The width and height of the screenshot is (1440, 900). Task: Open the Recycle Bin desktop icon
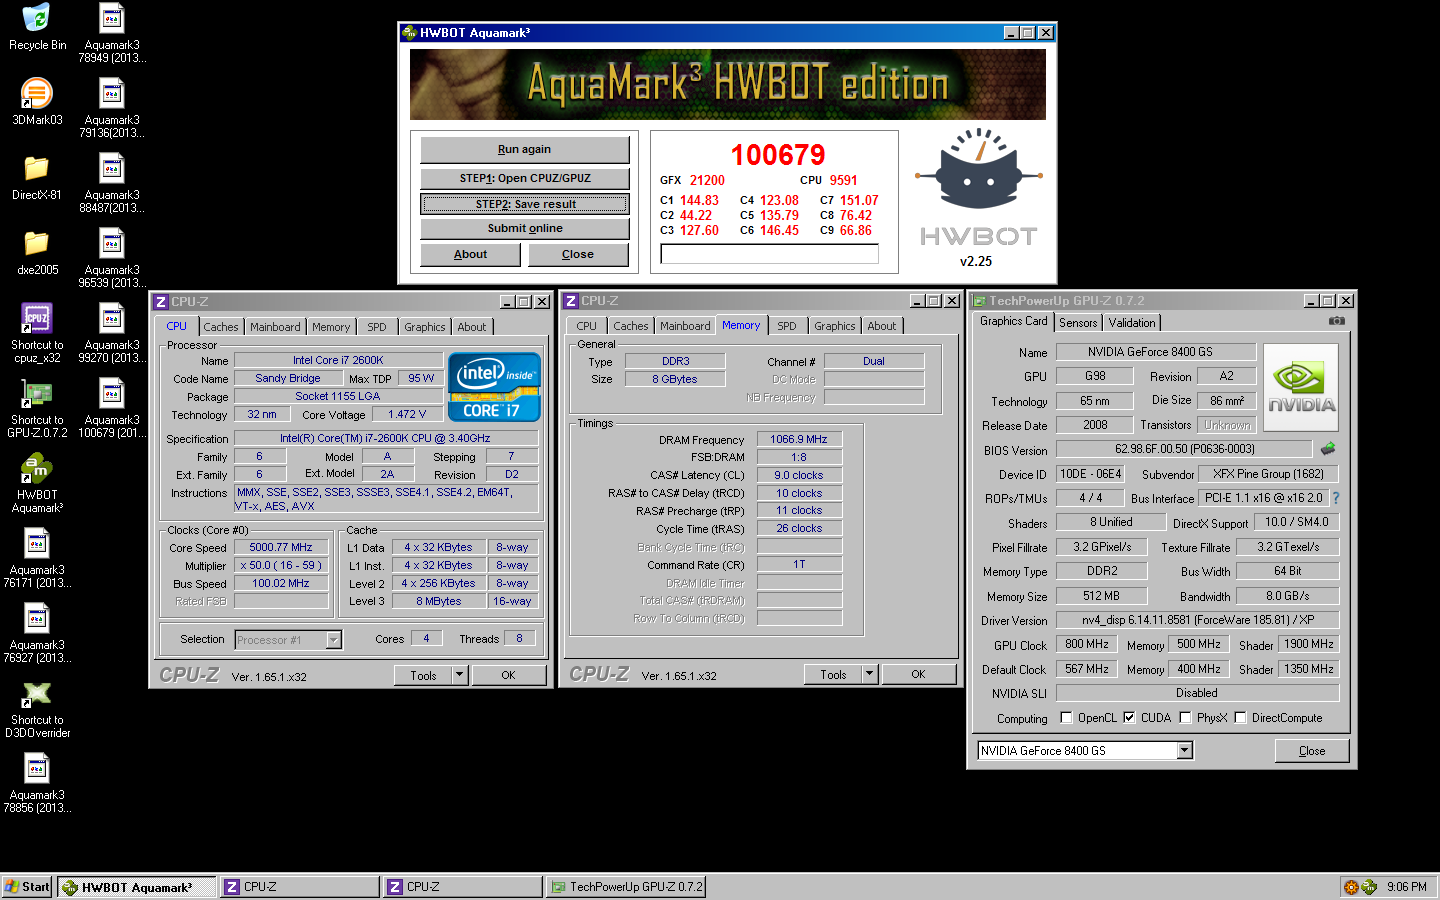pos(37,27)
